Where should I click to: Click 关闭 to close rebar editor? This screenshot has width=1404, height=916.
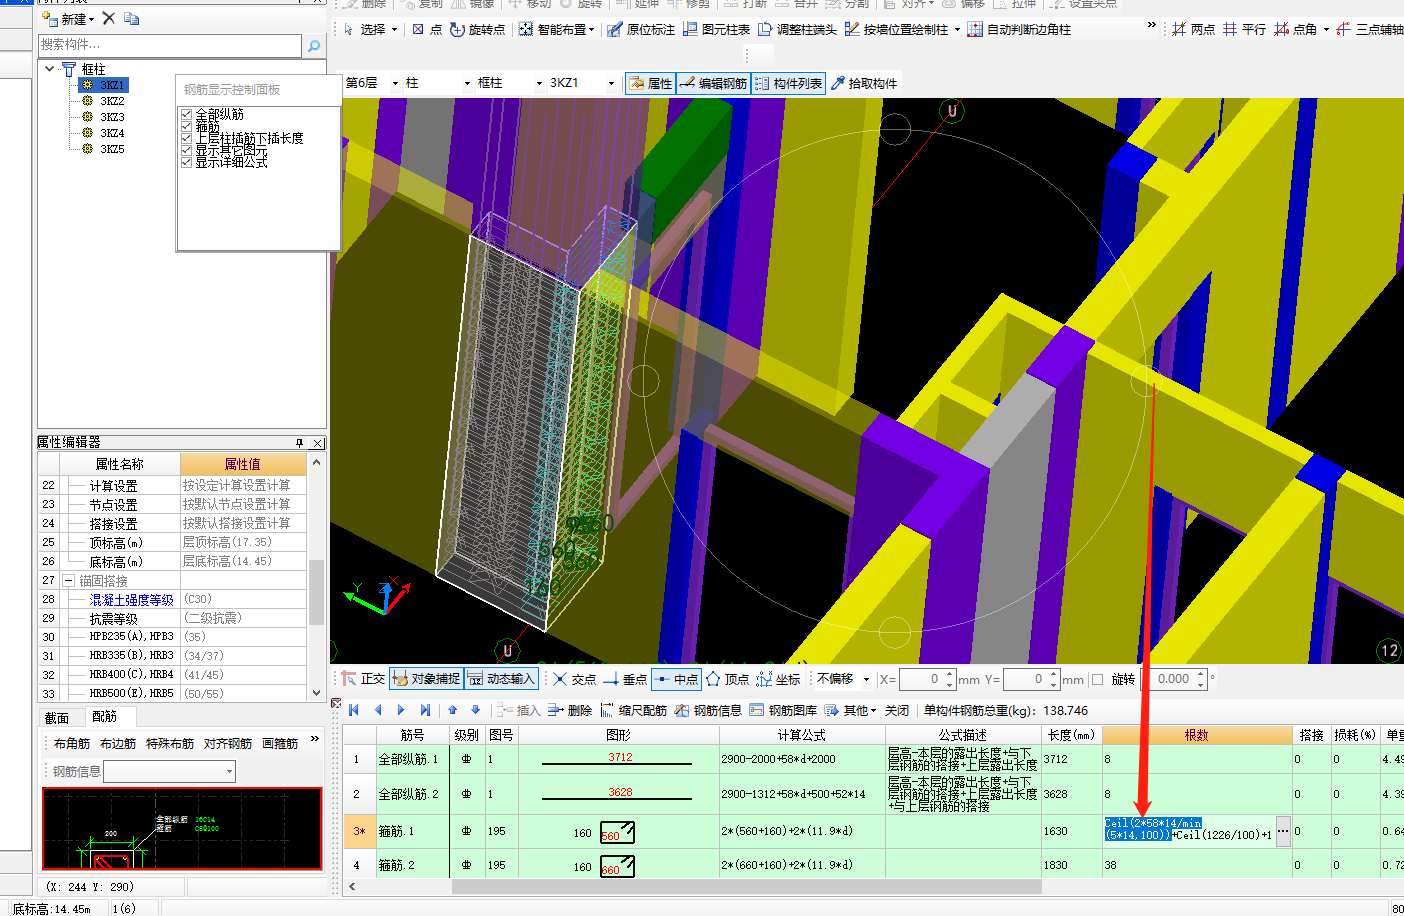(x=897, y=710)
